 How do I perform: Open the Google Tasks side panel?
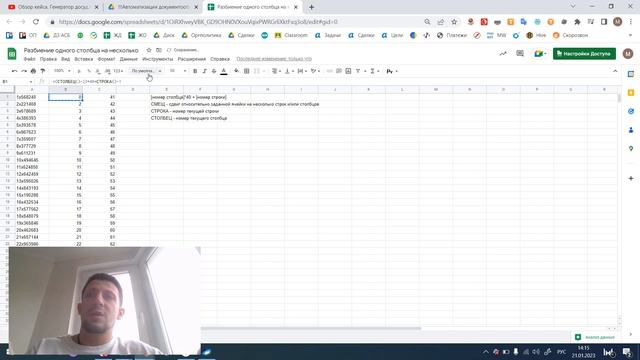point(631,111)
